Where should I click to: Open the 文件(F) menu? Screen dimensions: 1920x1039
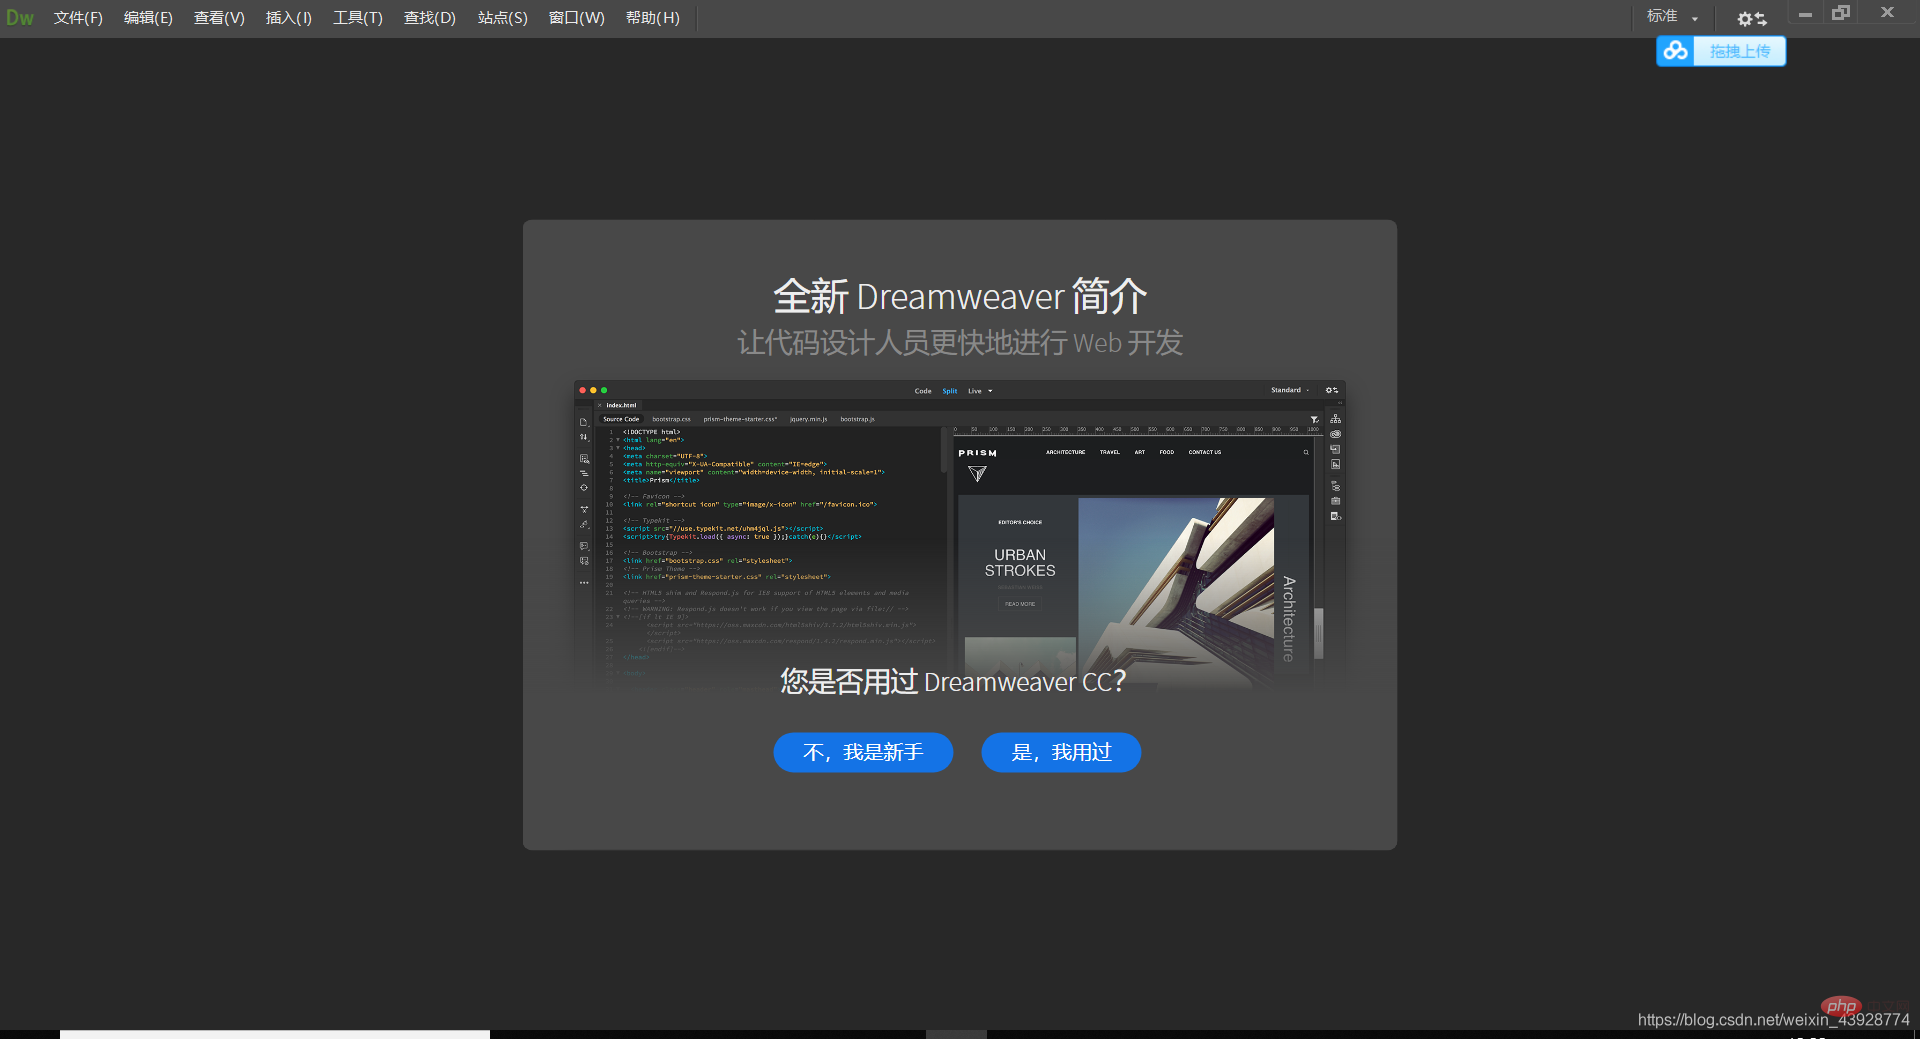tap(78, 18)
